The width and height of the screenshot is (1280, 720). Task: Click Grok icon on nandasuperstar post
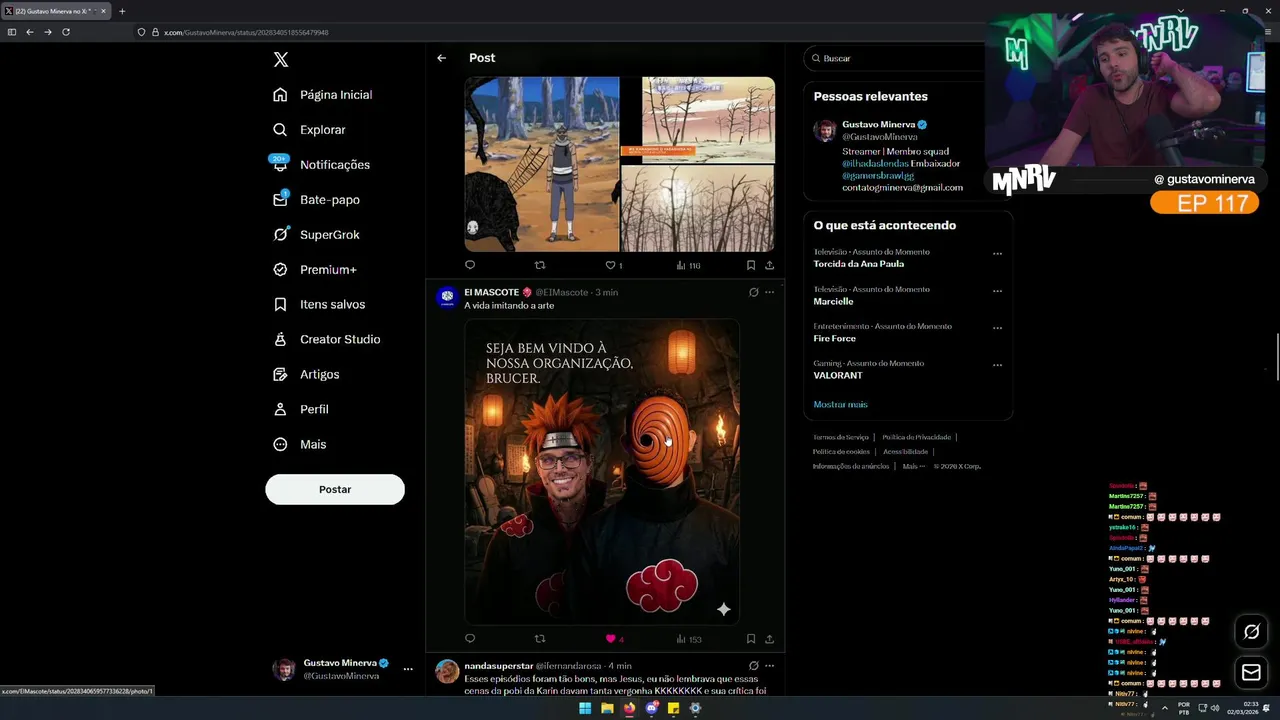[x=753, y=665]
